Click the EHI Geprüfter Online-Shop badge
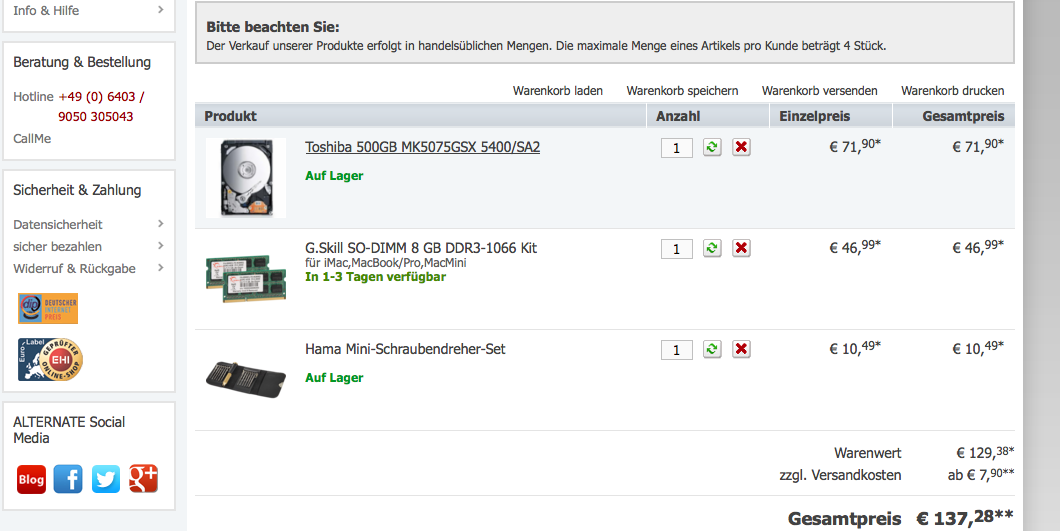This screenshot has width=1060, height=531. [50, 359]
